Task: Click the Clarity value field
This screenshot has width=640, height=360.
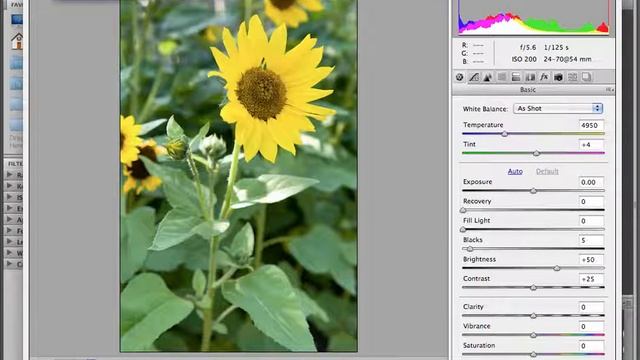Action: tap(591, 307)
